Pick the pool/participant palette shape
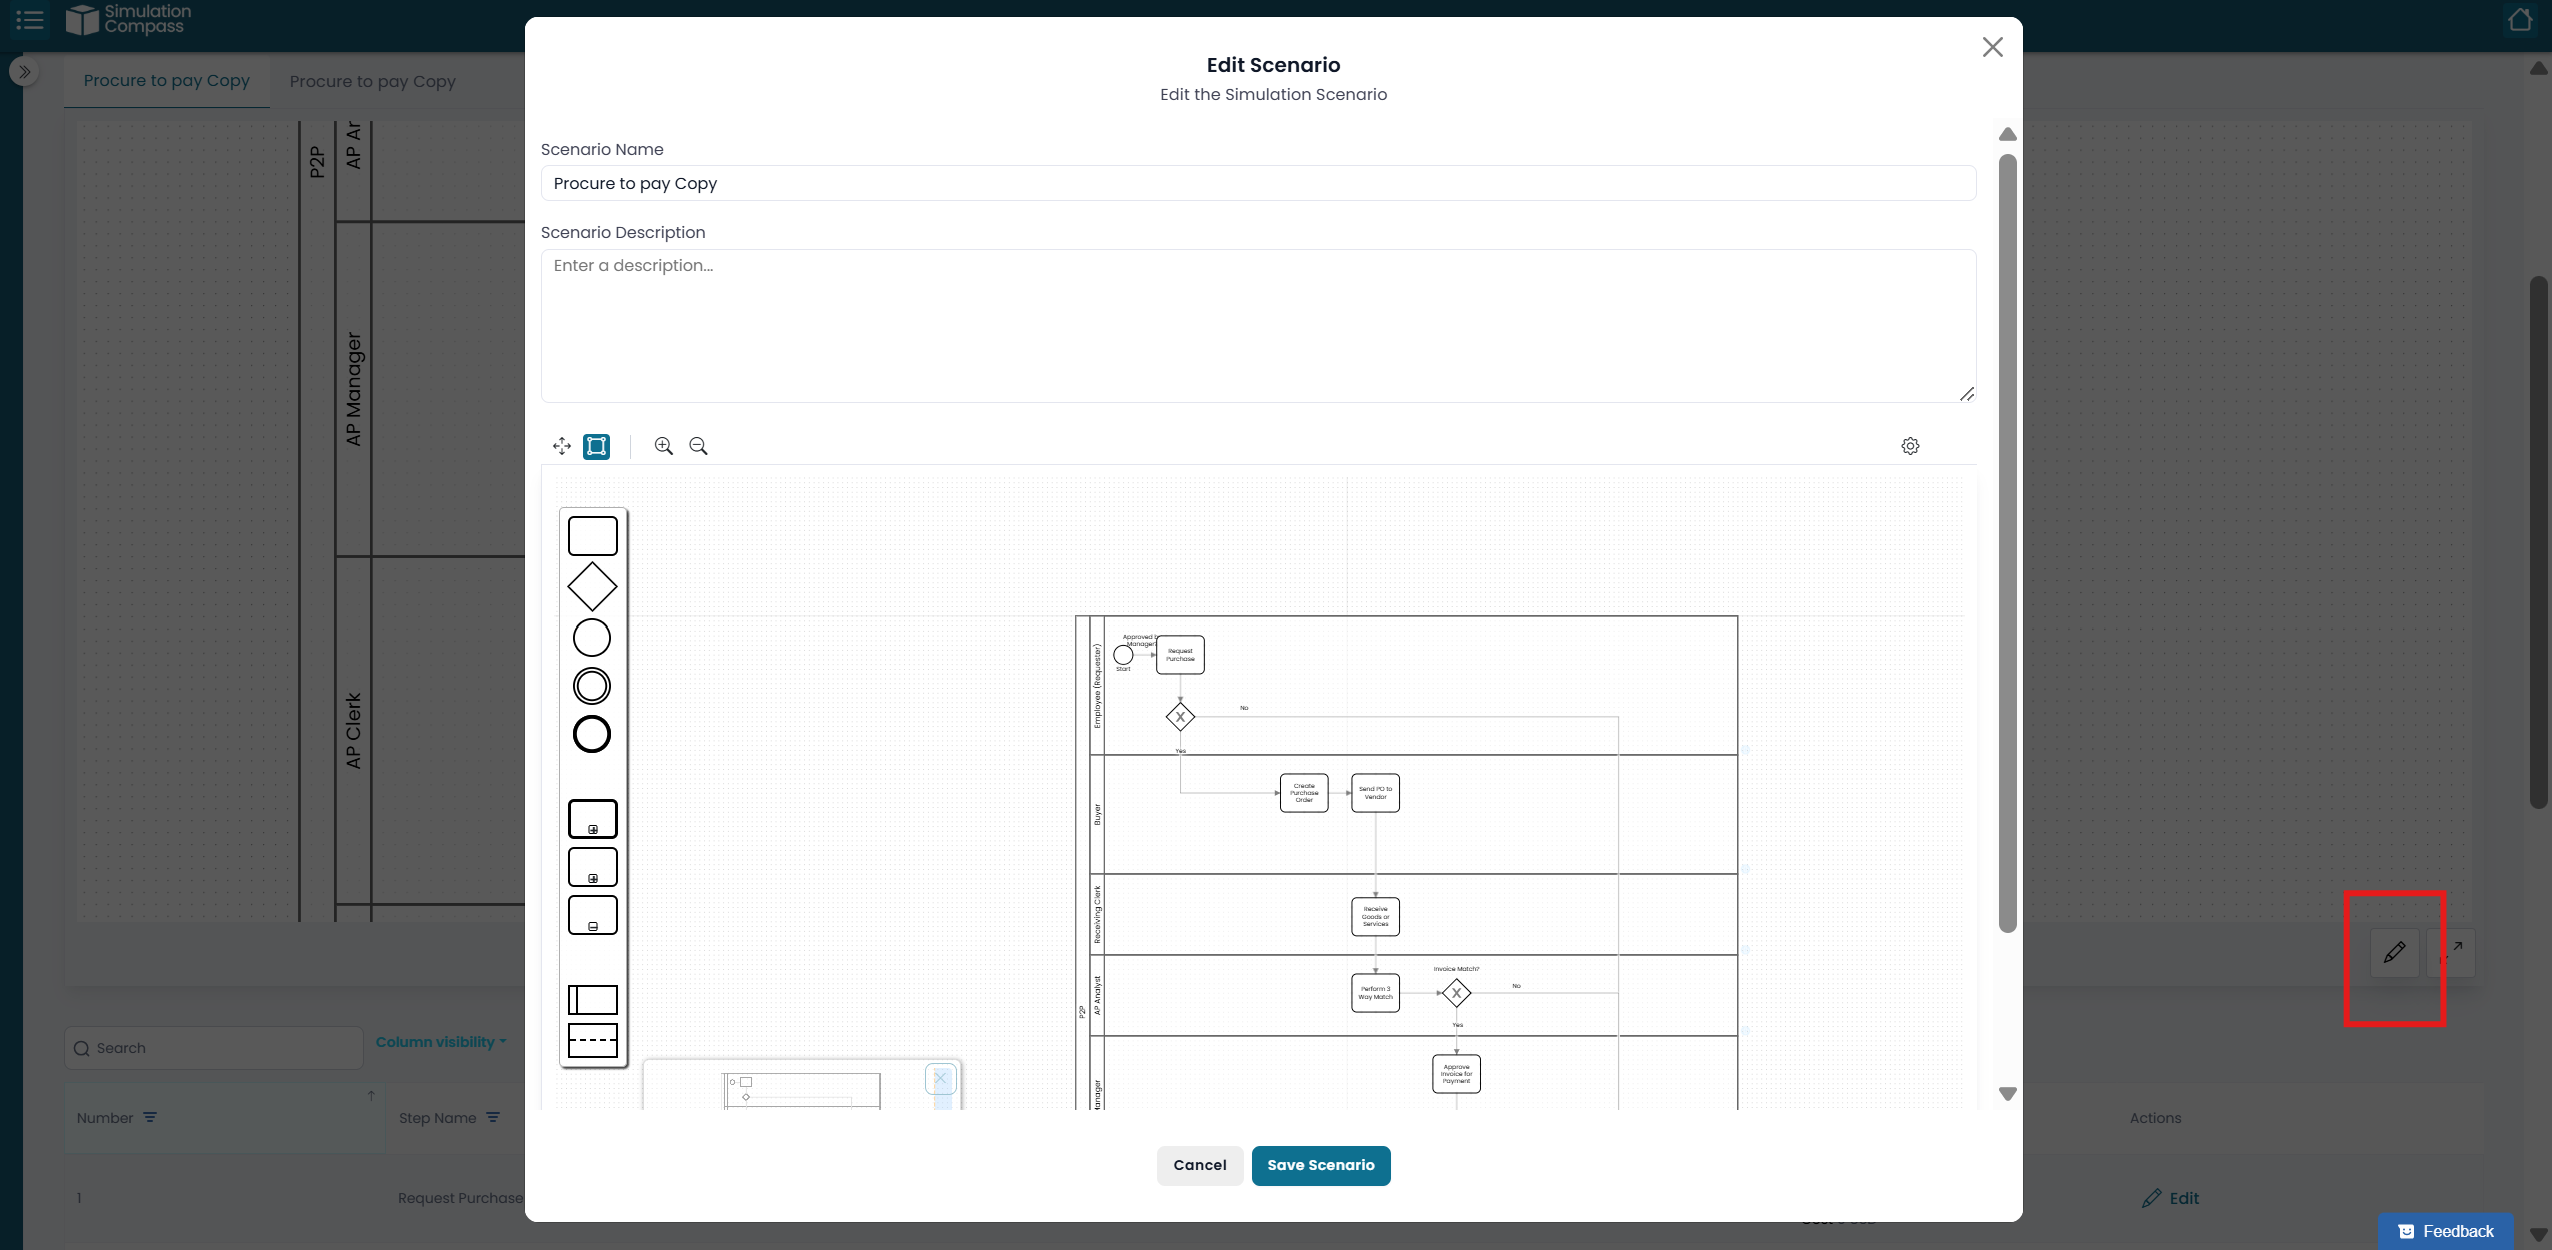This screenshot has height=1250, width=2552. tap(592, 999)
